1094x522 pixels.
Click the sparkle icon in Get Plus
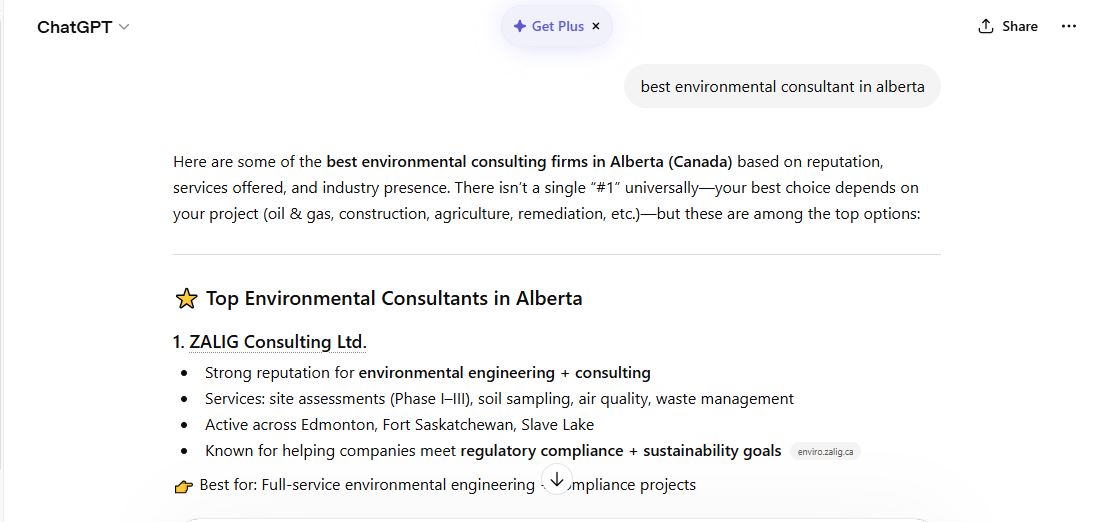519,26
